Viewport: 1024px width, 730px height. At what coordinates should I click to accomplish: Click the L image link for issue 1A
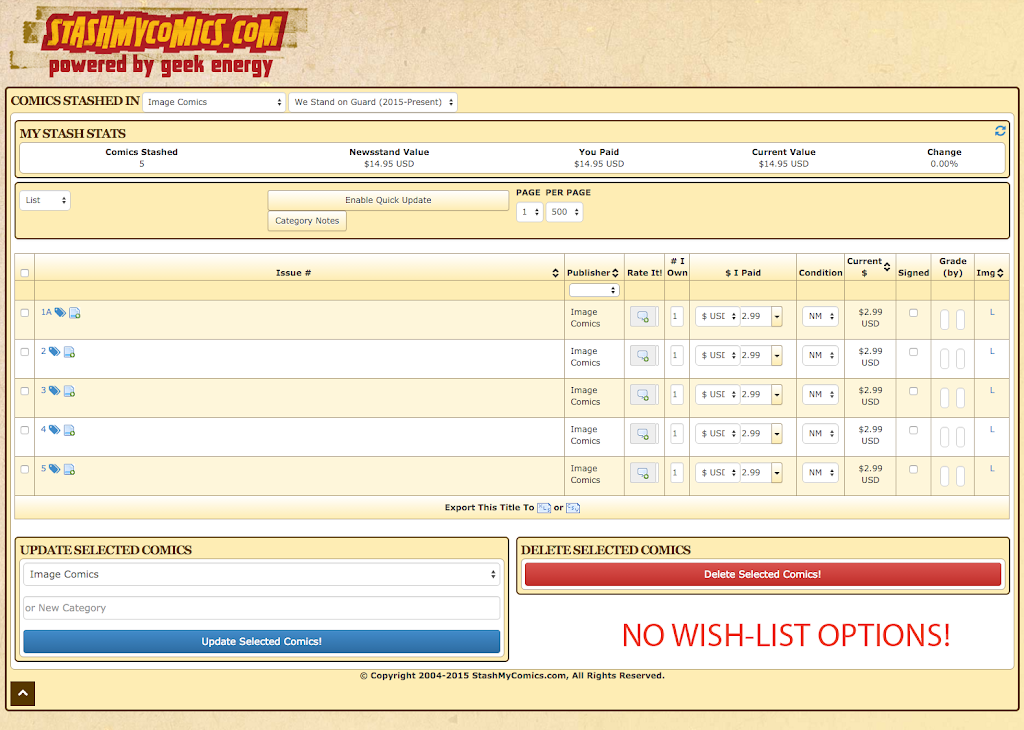(992, 312)
